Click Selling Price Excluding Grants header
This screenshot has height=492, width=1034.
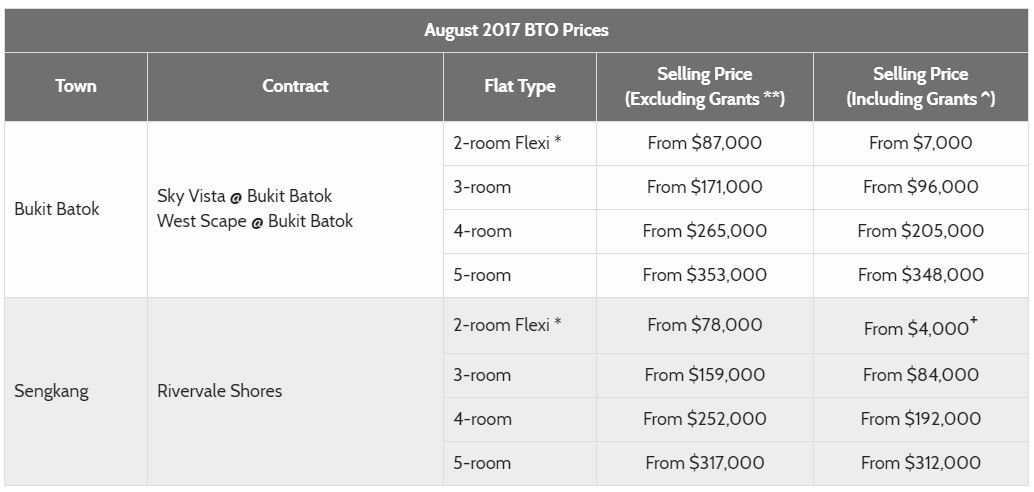pyautogui.click(x=704, y=86)
